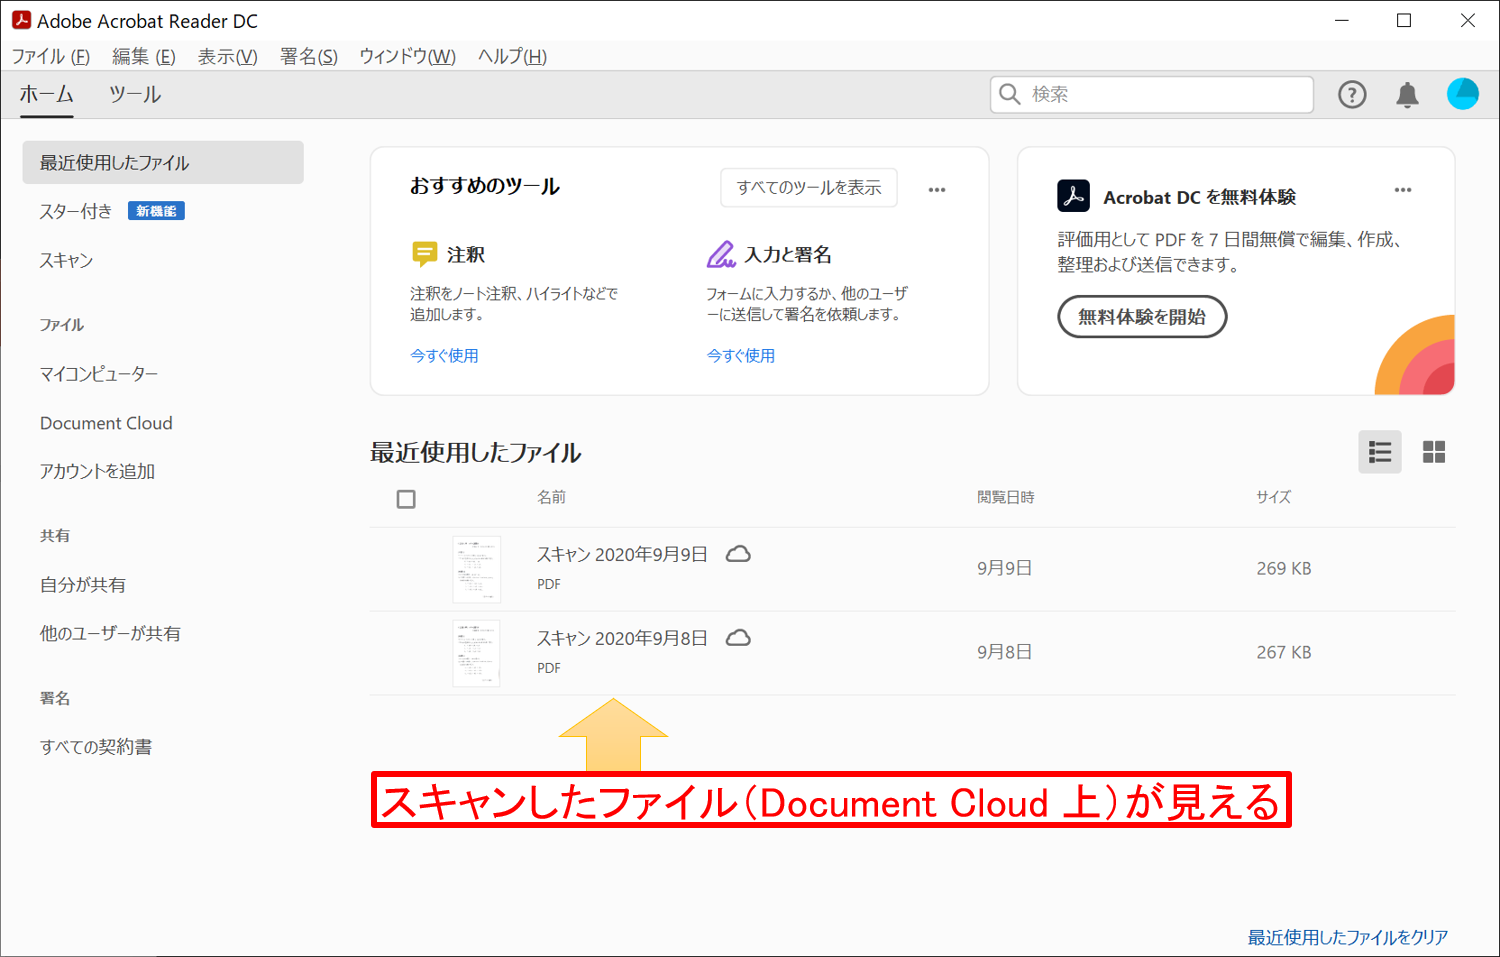Switch to the ホーム tab
1500x957 pixels.
[x=47, y=95]
